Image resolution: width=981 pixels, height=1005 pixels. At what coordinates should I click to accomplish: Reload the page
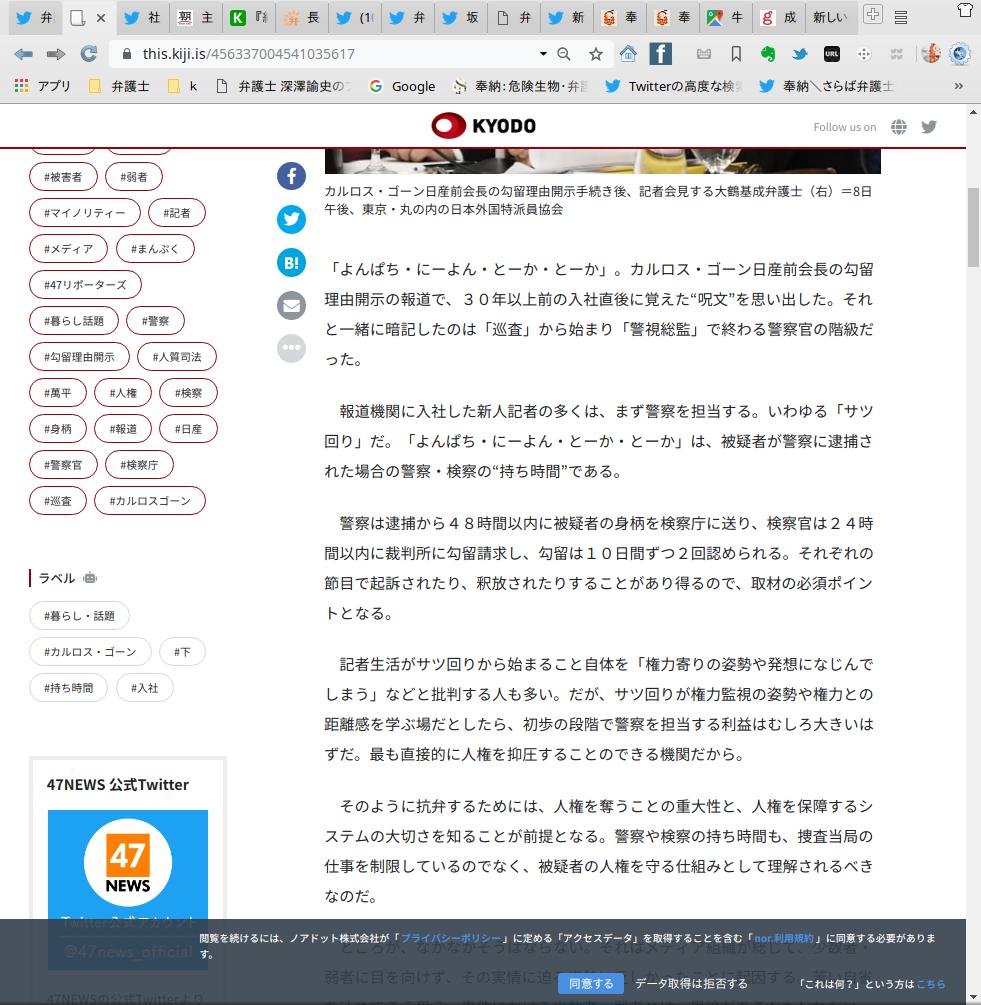[88, 54]
